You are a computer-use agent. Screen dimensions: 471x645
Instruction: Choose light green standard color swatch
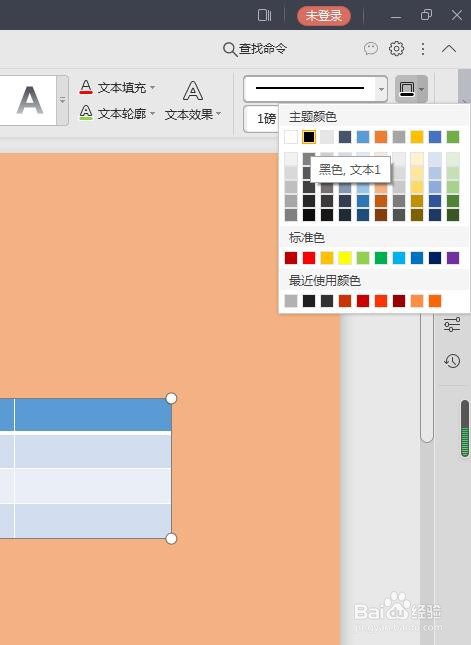point(363,258)
